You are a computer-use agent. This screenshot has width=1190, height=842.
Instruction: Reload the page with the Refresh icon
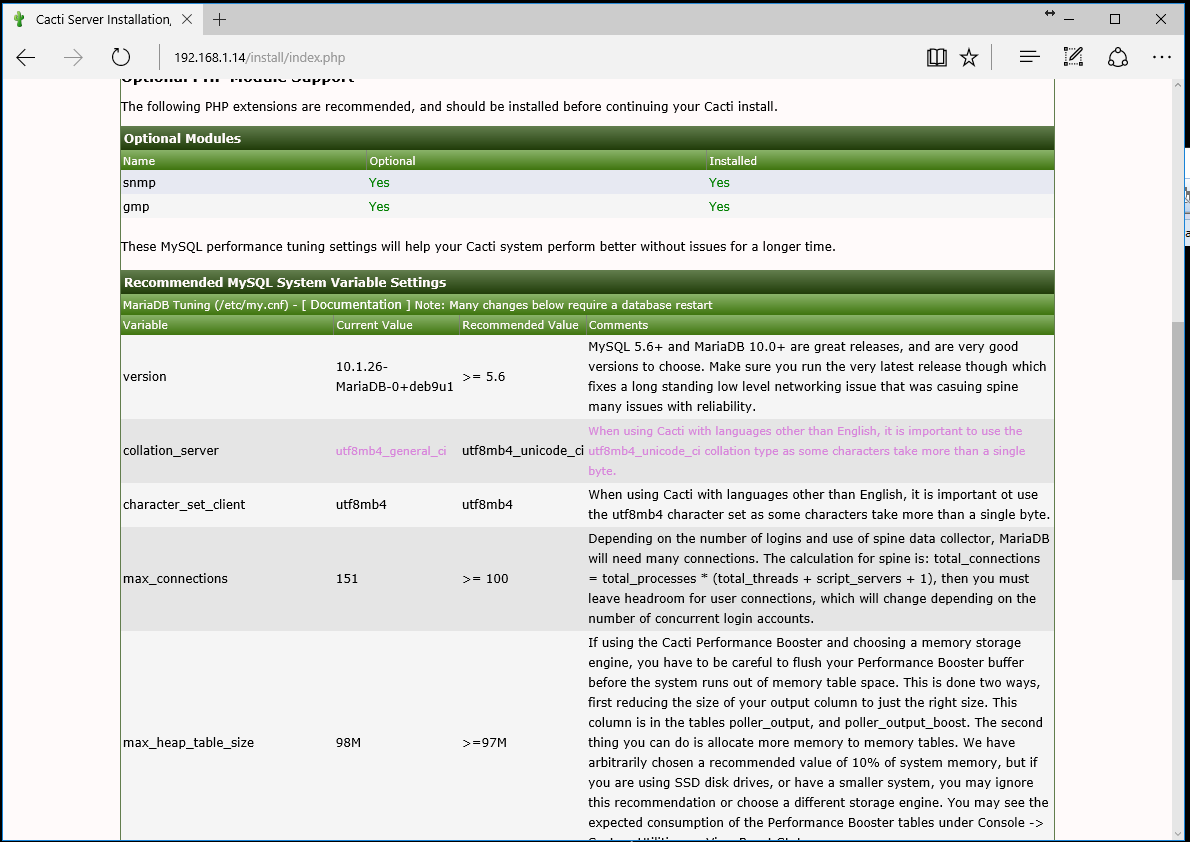click(x=121, y=57)
